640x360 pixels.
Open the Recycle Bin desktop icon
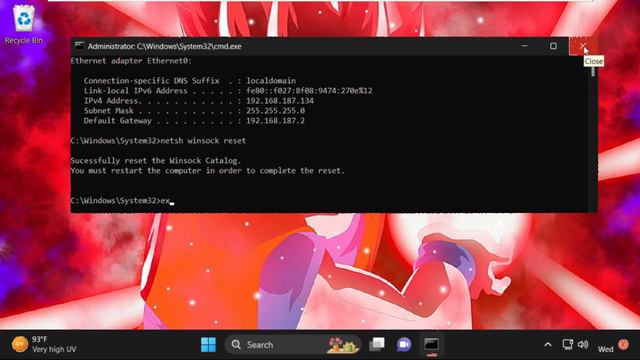(24, 24)
